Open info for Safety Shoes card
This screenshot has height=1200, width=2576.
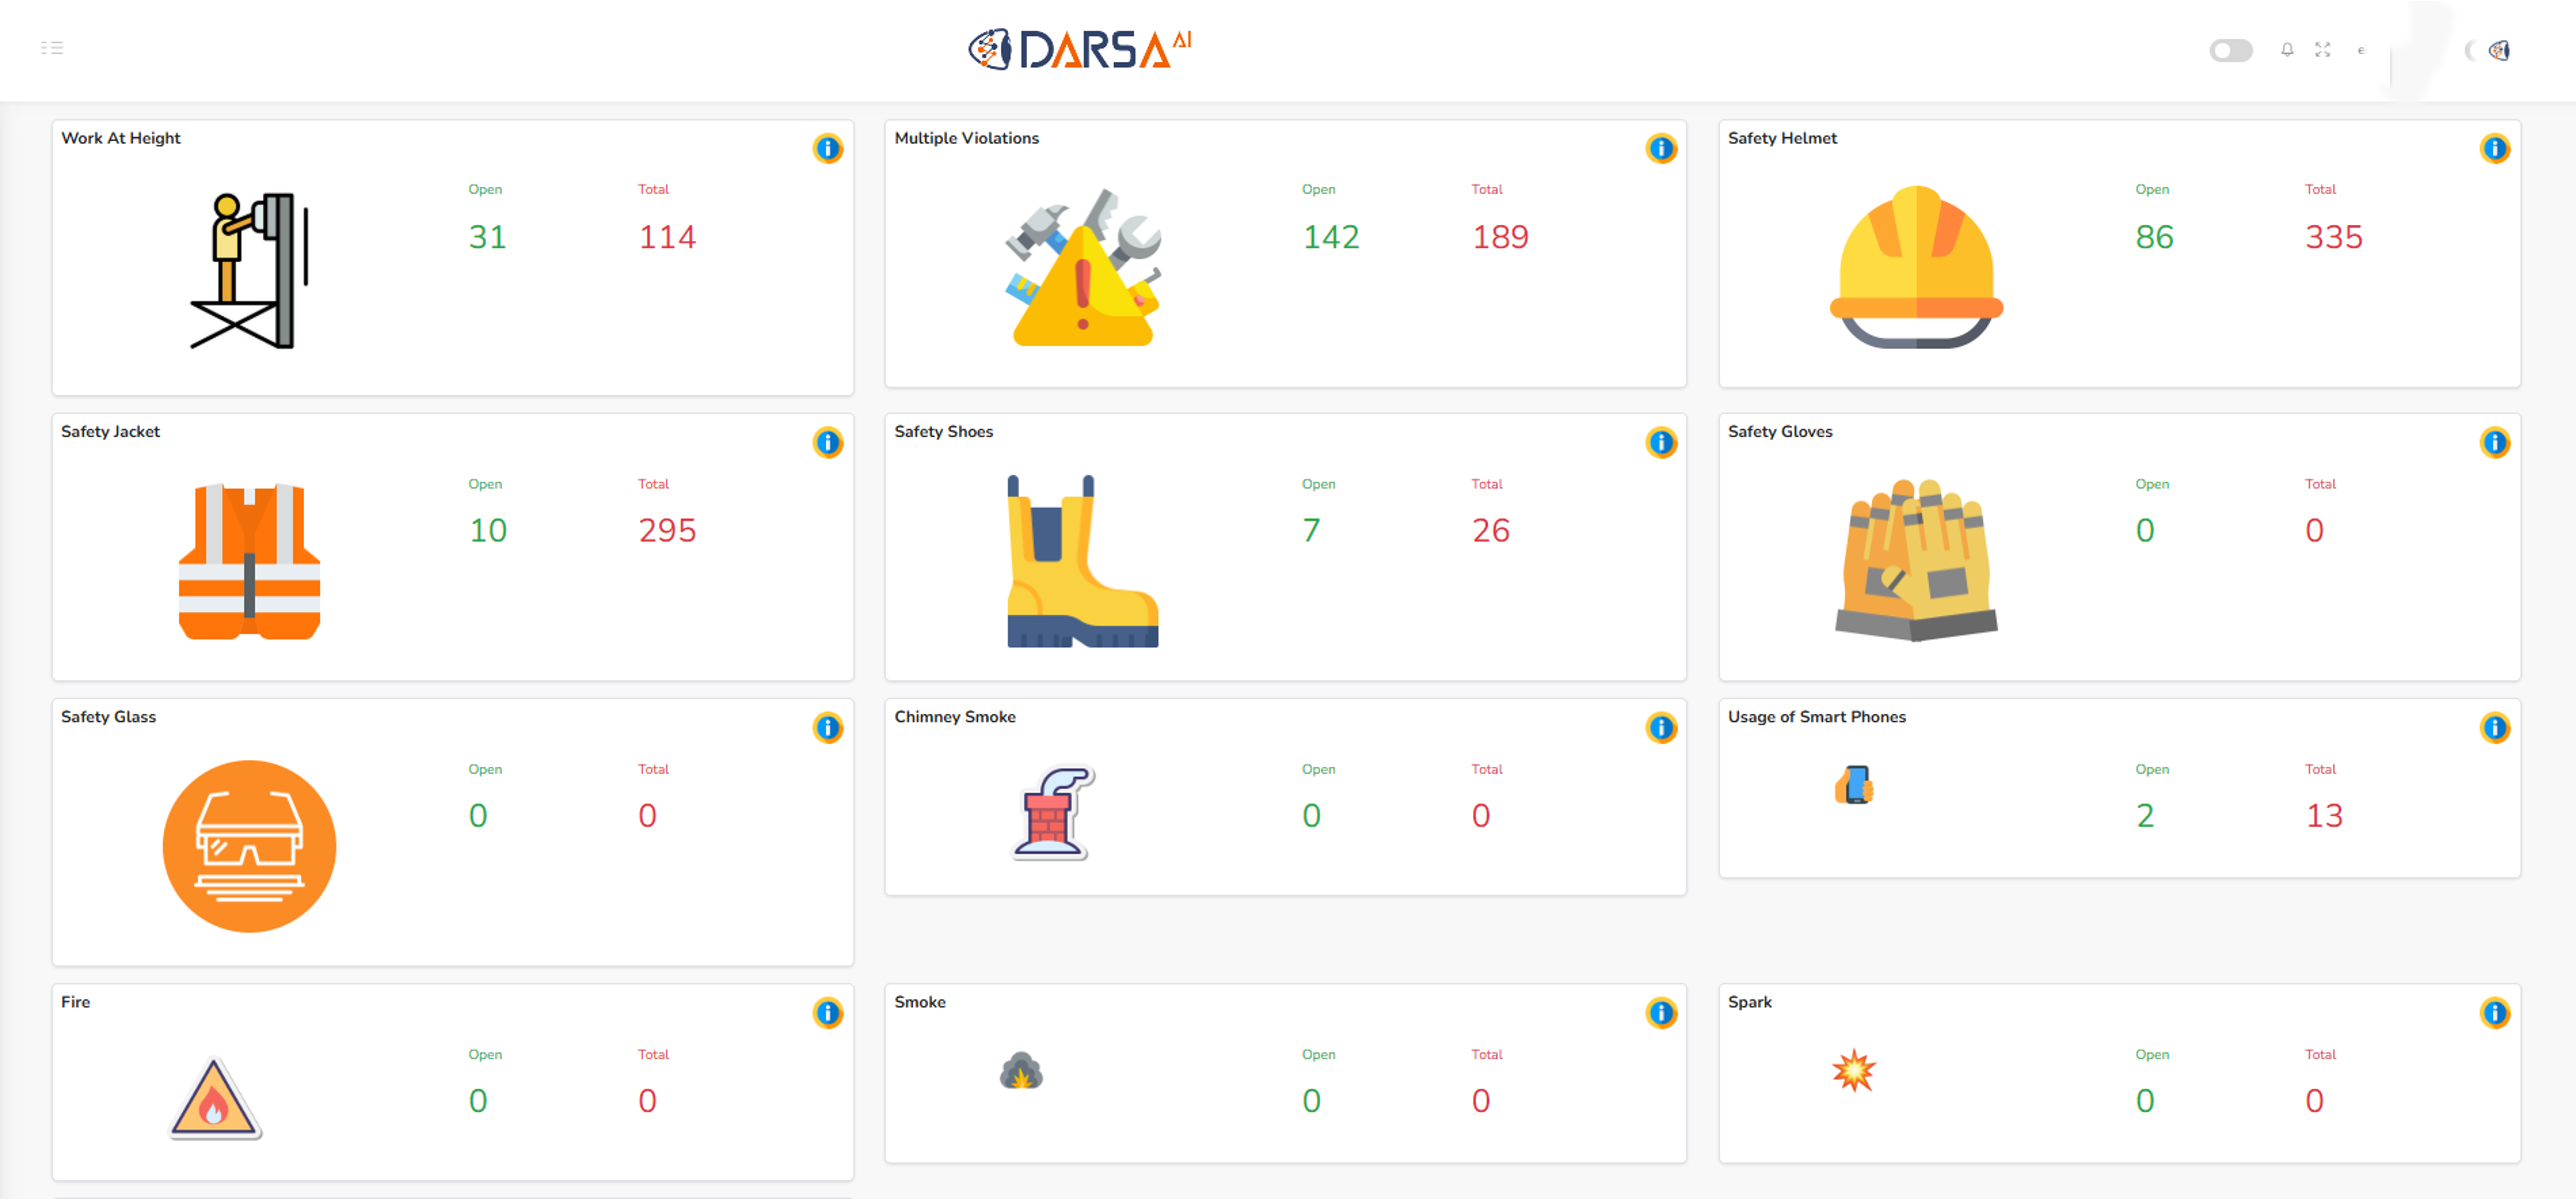pyautogui.click(x=1661, y=442)
